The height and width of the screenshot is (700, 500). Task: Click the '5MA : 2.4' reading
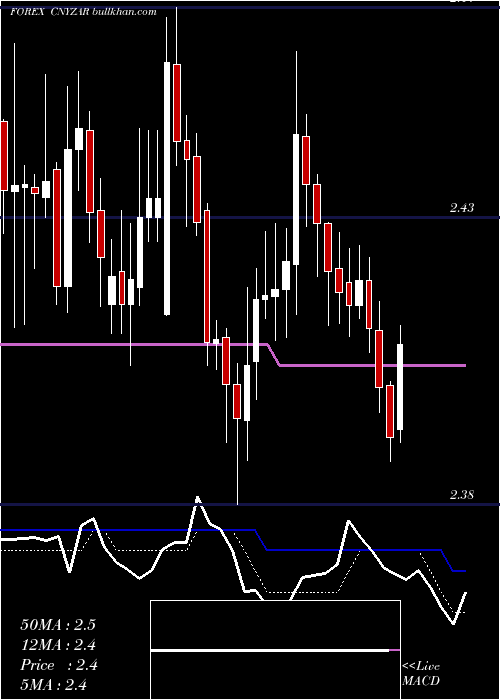[54, 685]
